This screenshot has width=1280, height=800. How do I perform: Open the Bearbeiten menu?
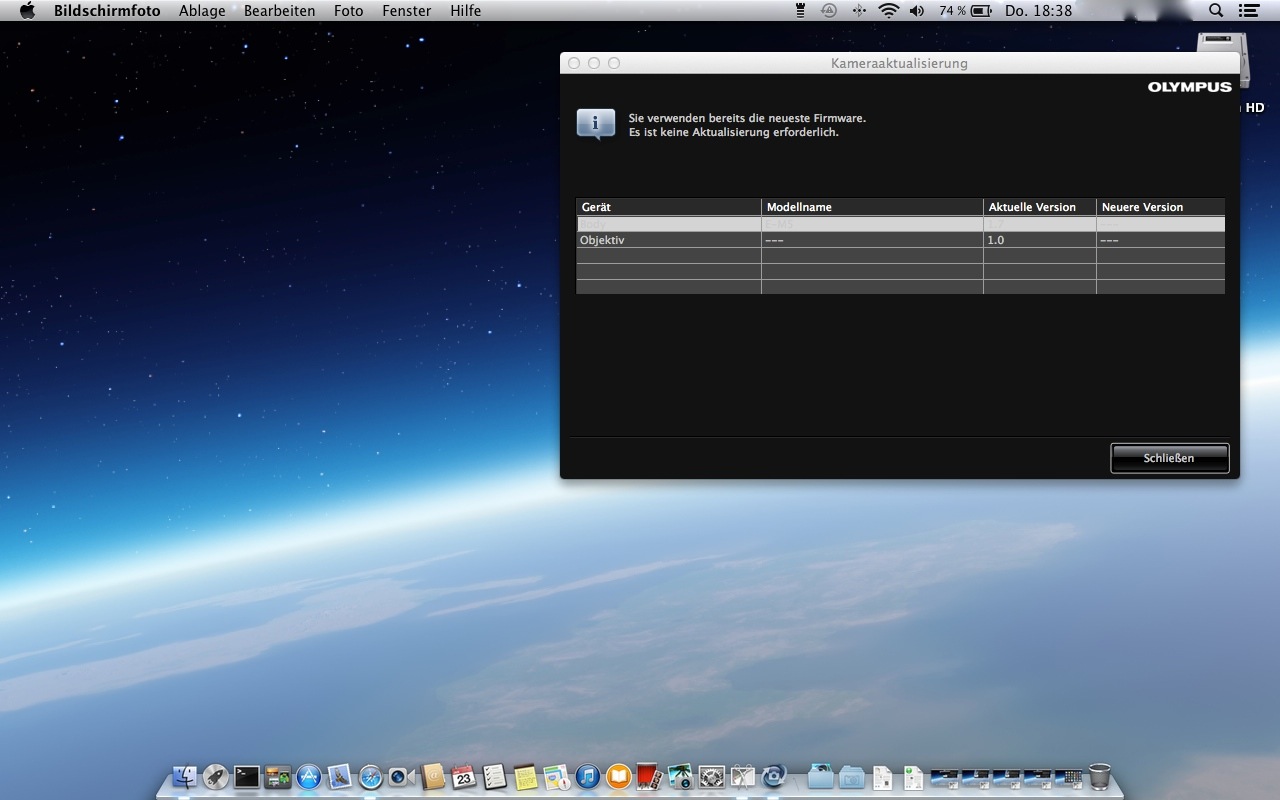point(279,11)
